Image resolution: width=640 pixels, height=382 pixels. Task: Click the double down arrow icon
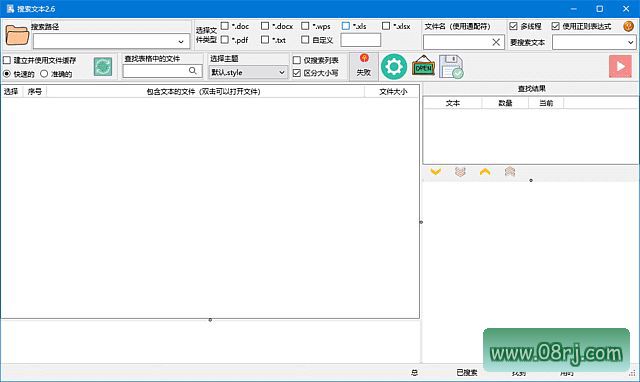460,171
